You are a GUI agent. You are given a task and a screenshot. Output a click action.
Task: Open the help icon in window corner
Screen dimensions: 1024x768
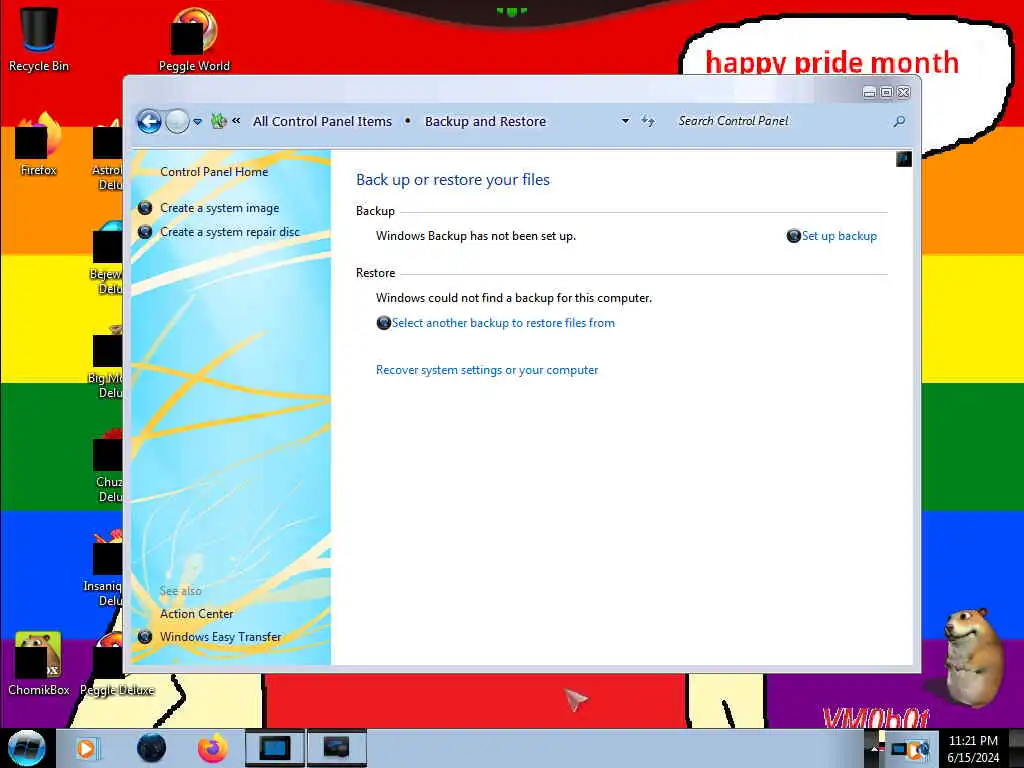click(904, 159)
